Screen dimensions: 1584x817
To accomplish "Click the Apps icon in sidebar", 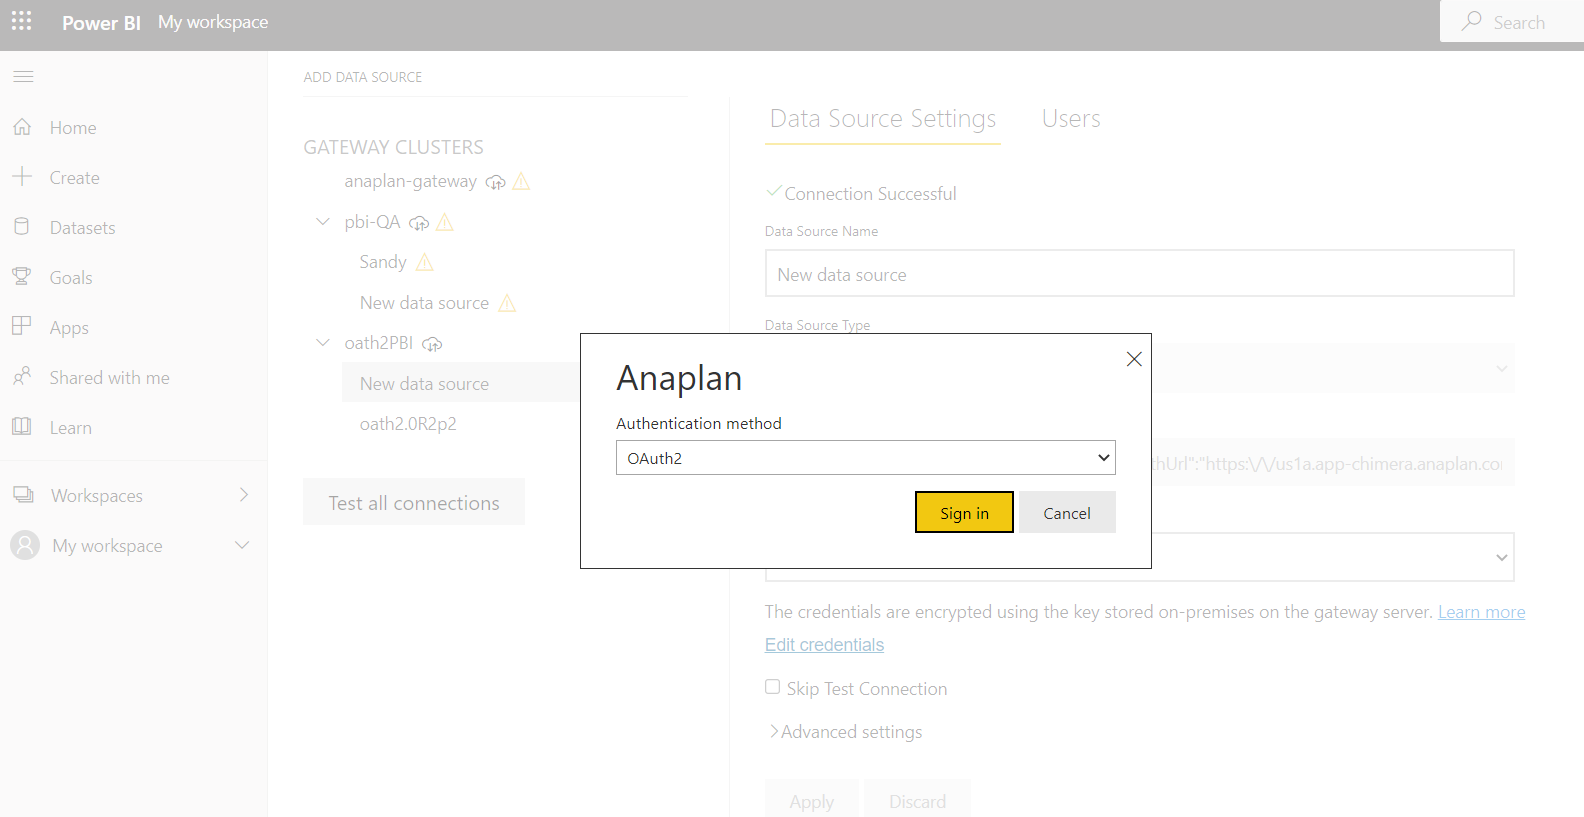I will click(x=22, y=326).
